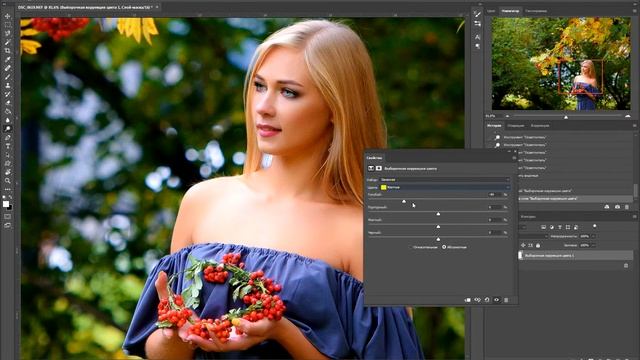This screenshot has height=360, width=640.
Task: Select the Healing Brush tool
Action: [x=7, y=68]
